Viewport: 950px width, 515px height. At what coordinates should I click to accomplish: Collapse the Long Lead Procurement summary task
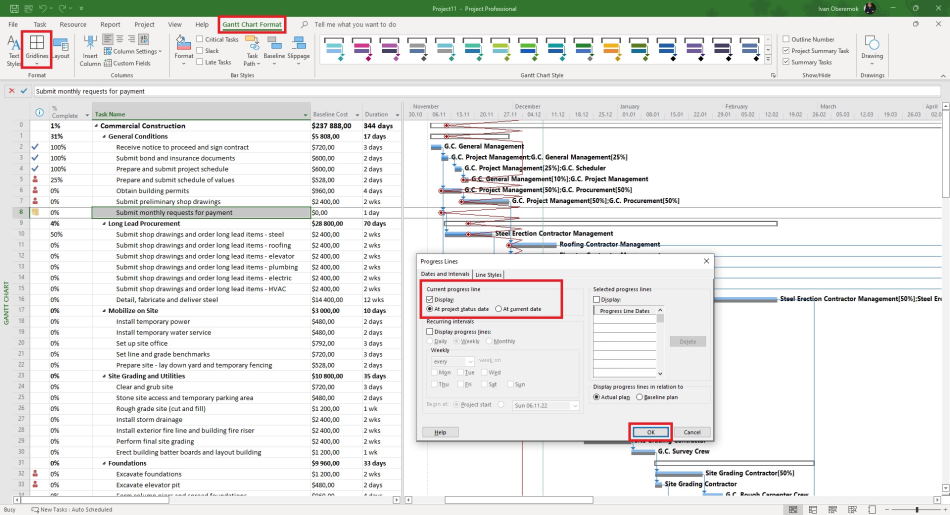pos(104,224)
